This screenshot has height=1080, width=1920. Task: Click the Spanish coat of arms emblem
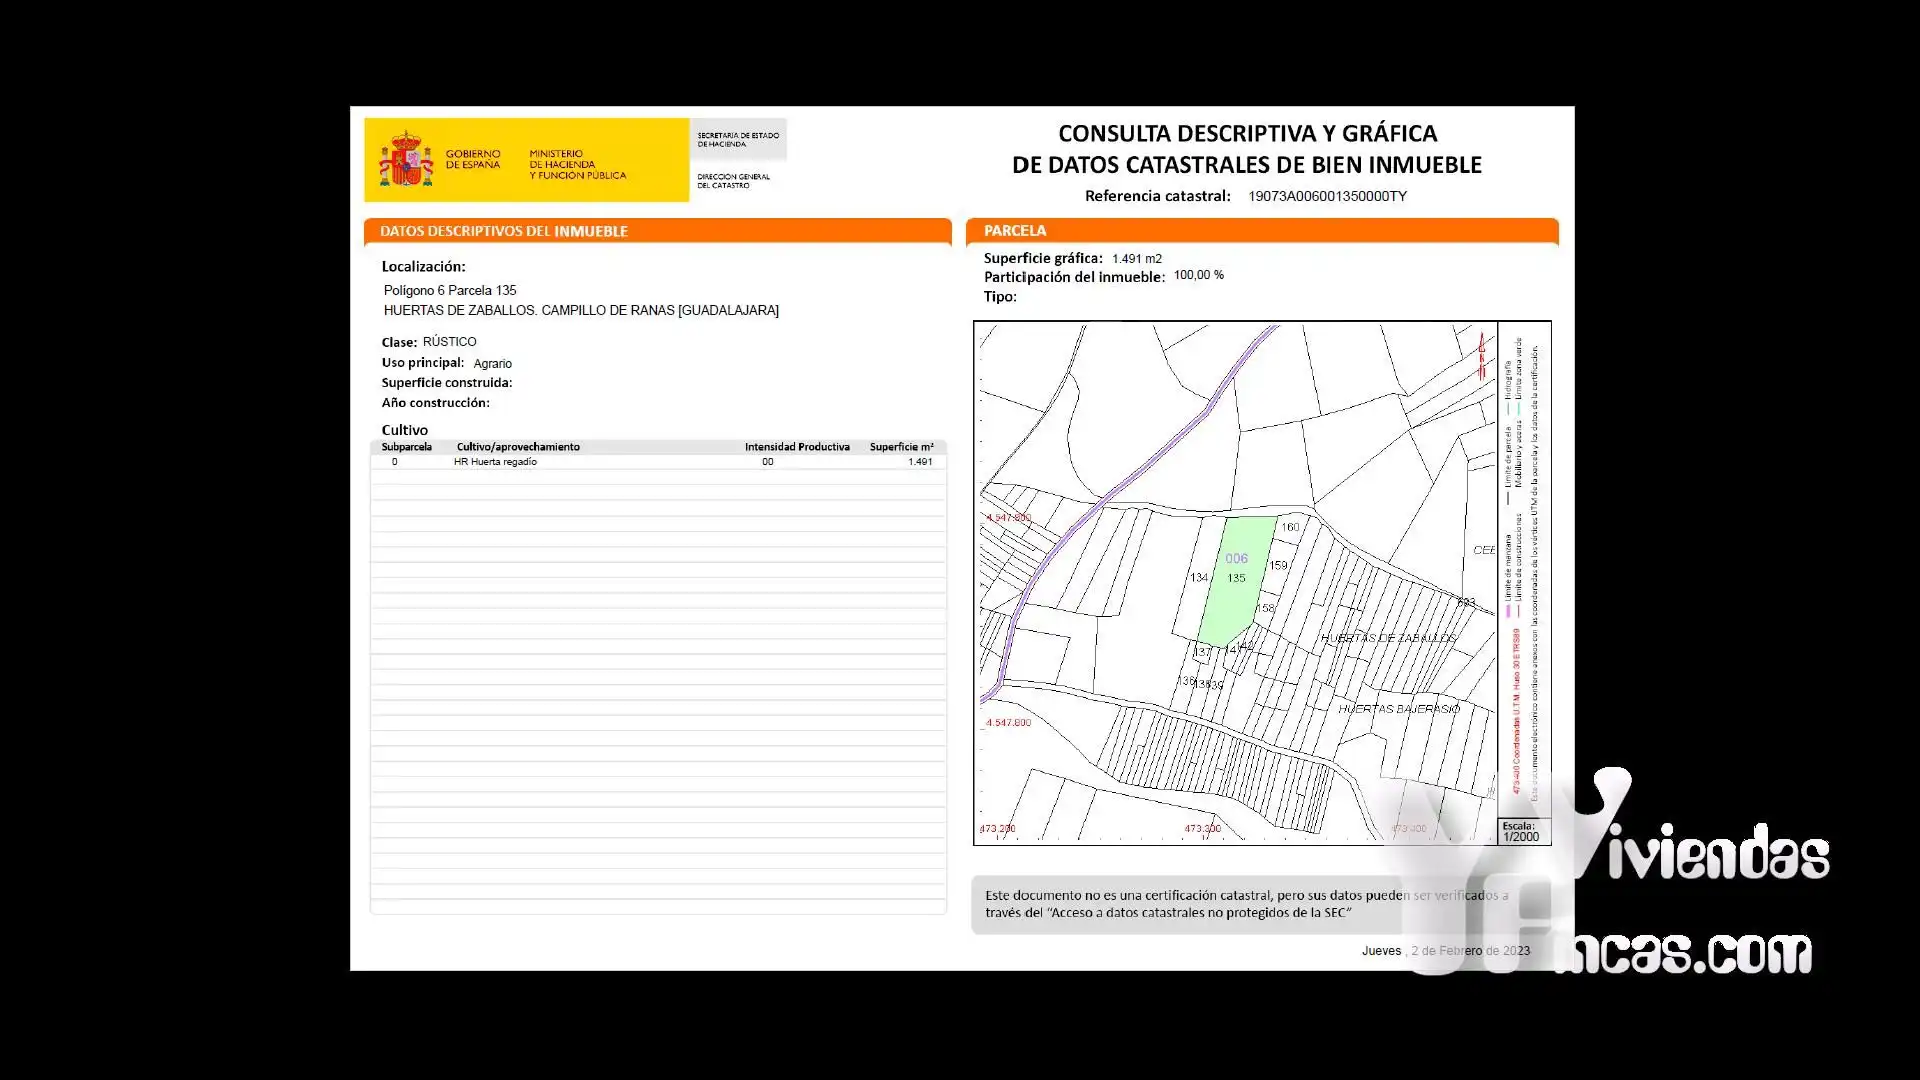pos(405,160)
